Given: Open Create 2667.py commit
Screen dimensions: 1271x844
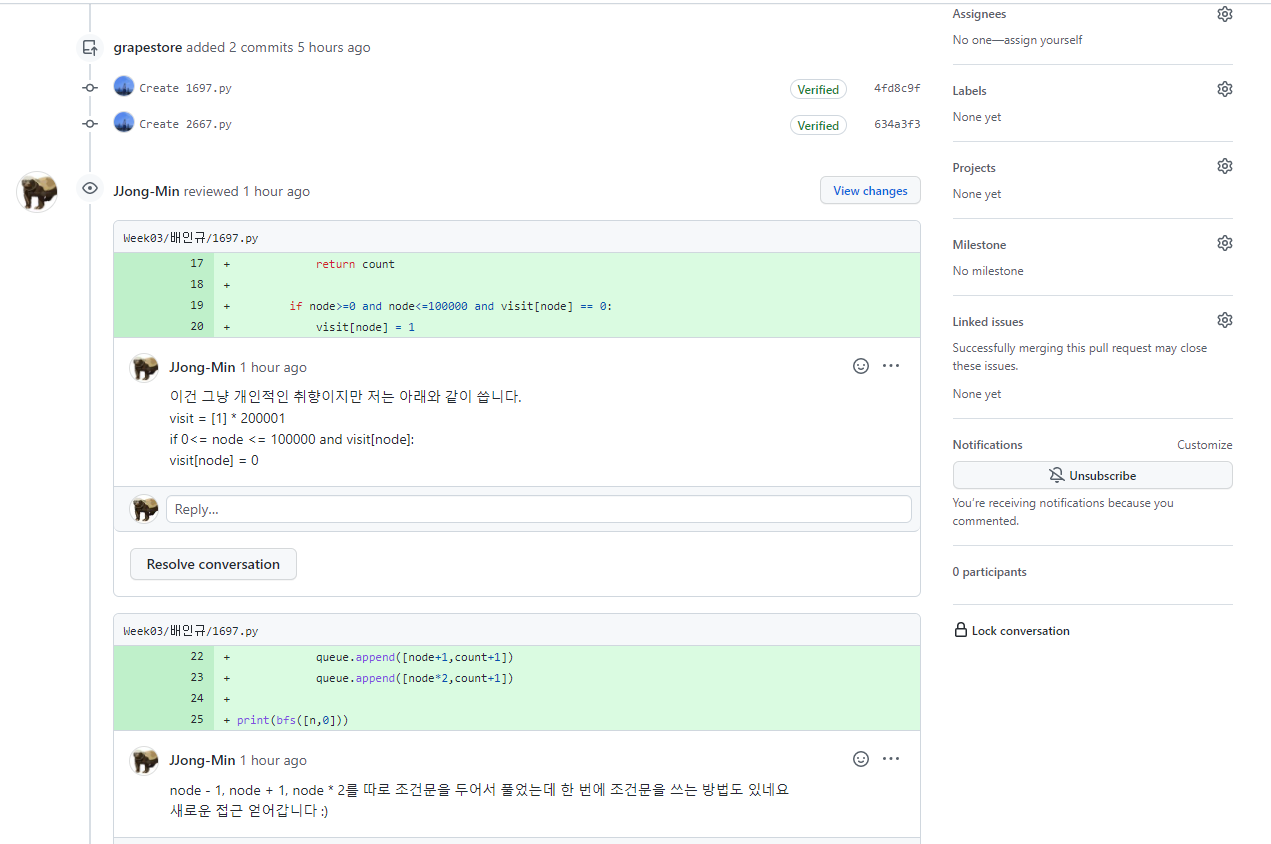Looking at the screenshot, I should [185, 124].
